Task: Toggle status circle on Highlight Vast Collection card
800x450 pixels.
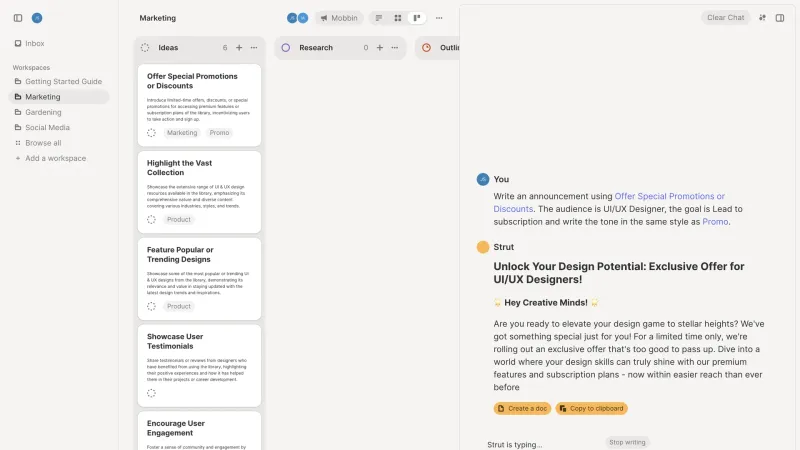Action: [151, 219]
